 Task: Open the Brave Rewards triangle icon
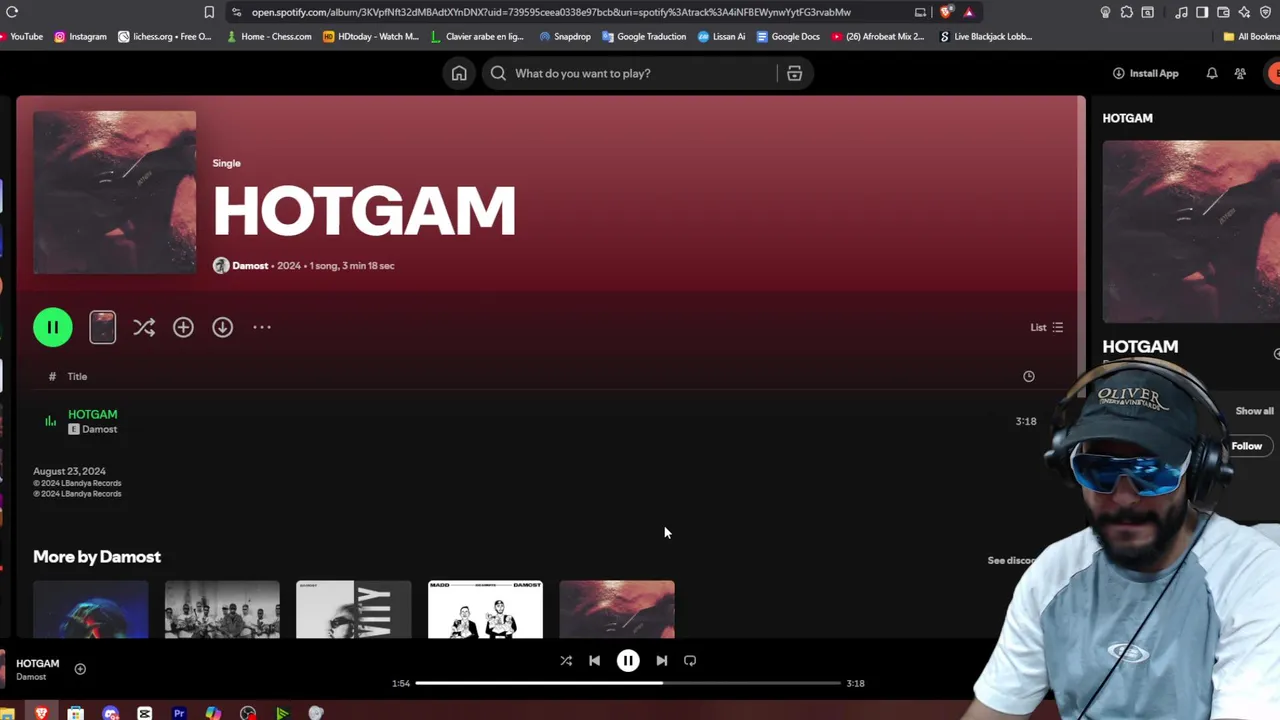pyautogui.click(x=968, y=12)
